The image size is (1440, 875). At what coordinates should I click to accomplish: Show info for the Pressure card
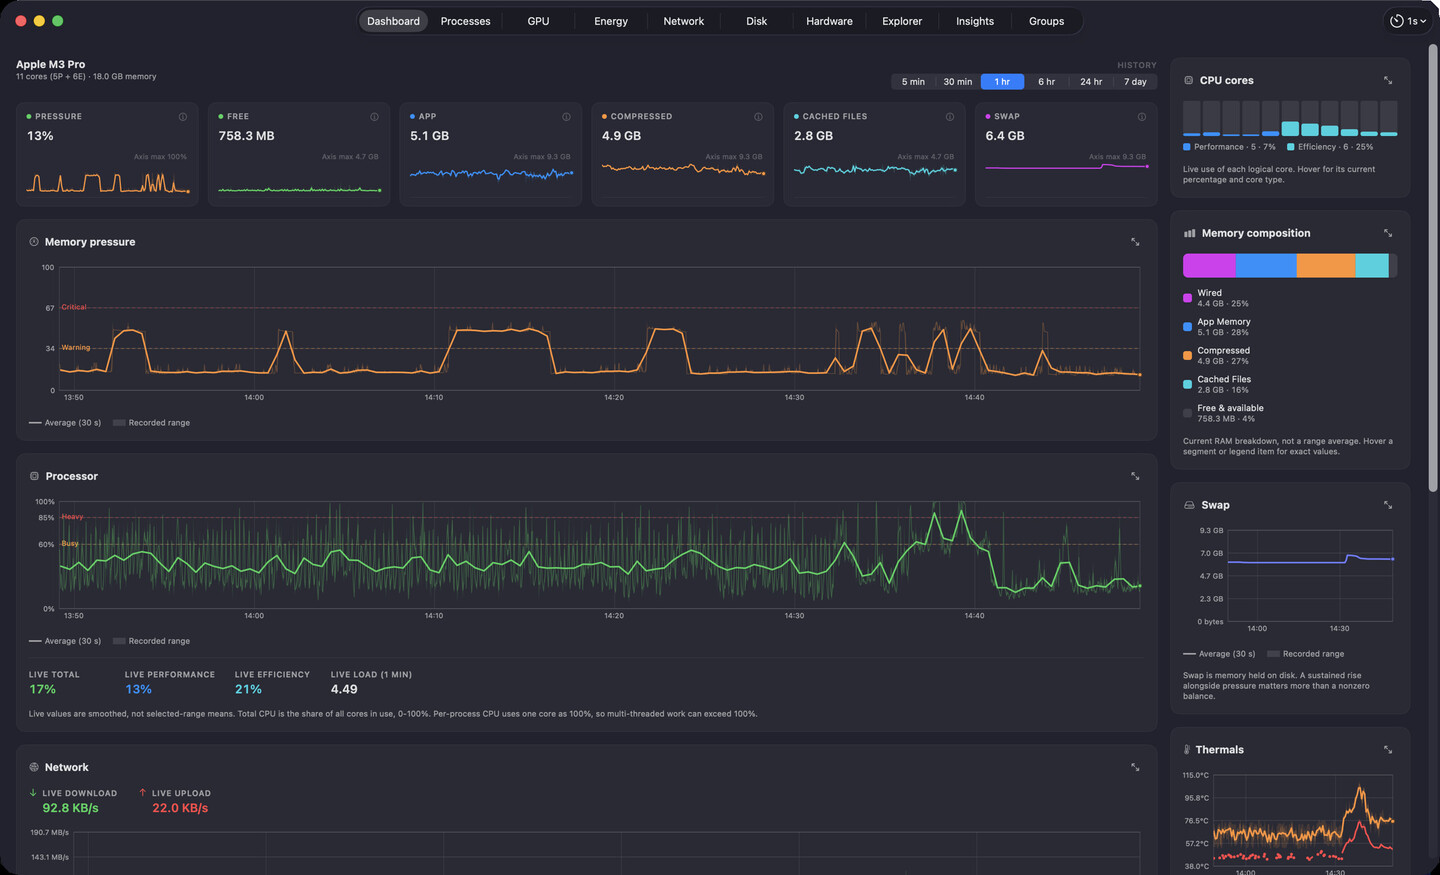(183, 117)
